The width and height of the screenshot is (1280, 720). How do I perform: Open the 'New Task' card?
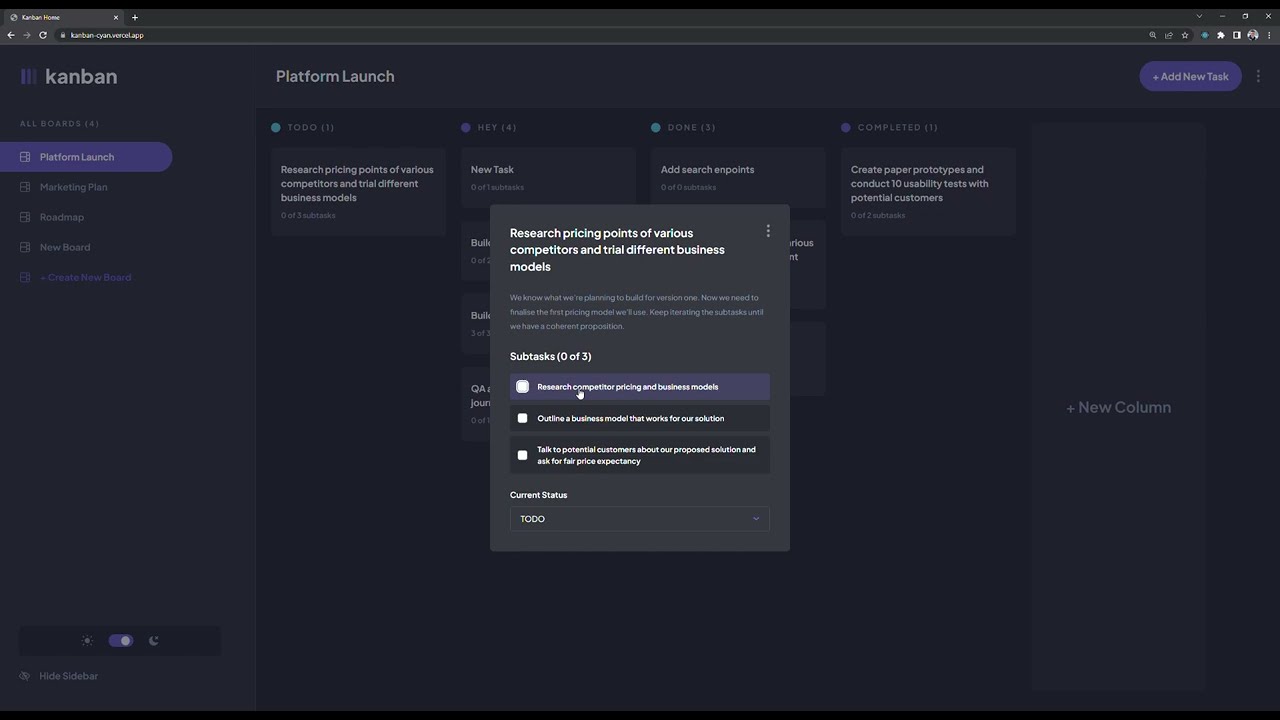pos(548,177)
